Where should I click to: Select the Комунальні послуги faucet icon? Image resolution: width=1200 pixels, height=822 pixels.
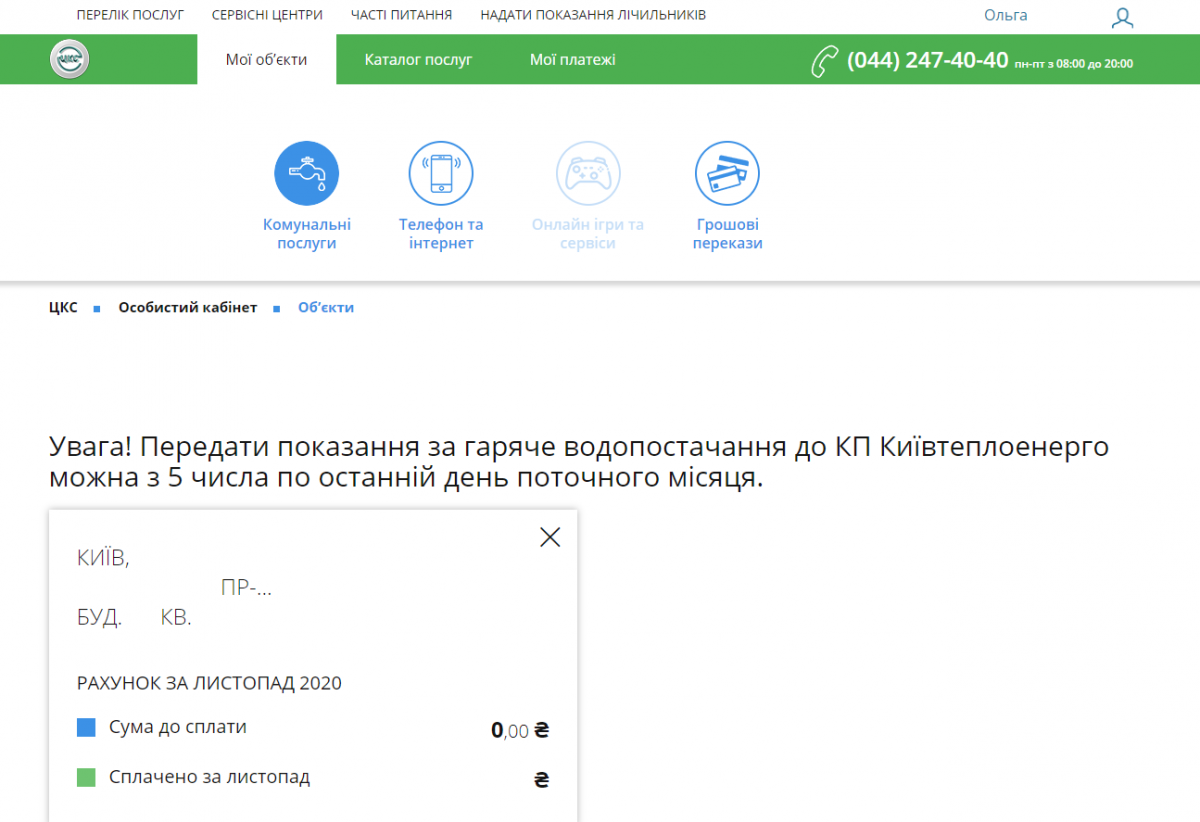click(307, 173)
